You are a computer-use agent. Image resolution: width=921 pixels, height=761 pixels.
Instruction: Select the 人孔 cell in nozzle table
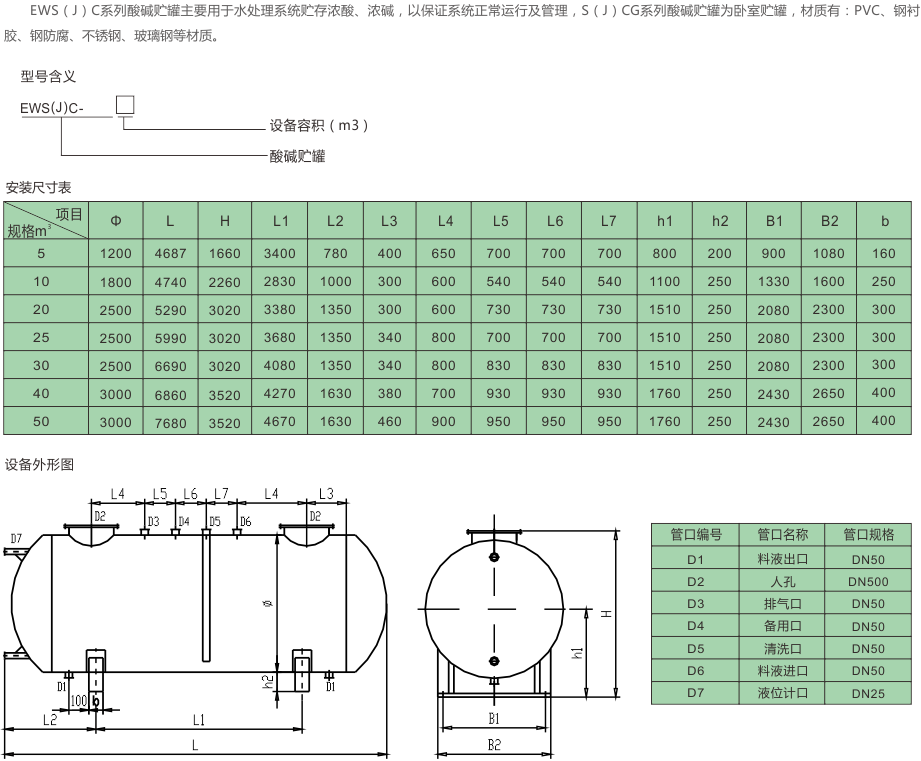pos(782,581)
